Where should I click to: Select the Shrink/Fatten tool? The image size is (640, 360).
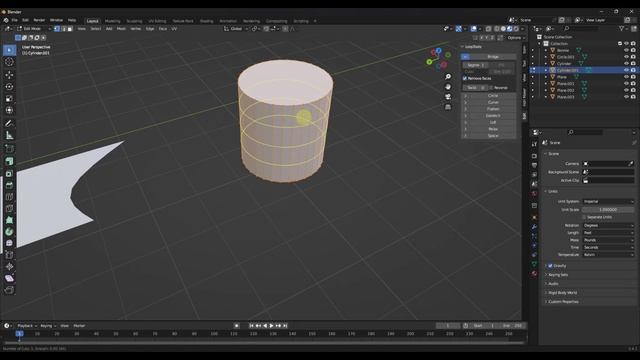(x=9, y=267)
